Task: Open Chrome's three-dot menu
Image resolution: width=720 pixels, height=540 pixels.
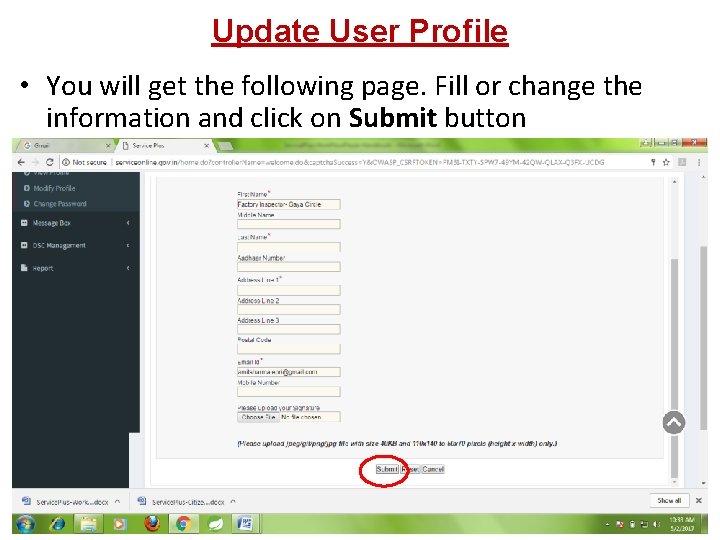Action: 699,162
